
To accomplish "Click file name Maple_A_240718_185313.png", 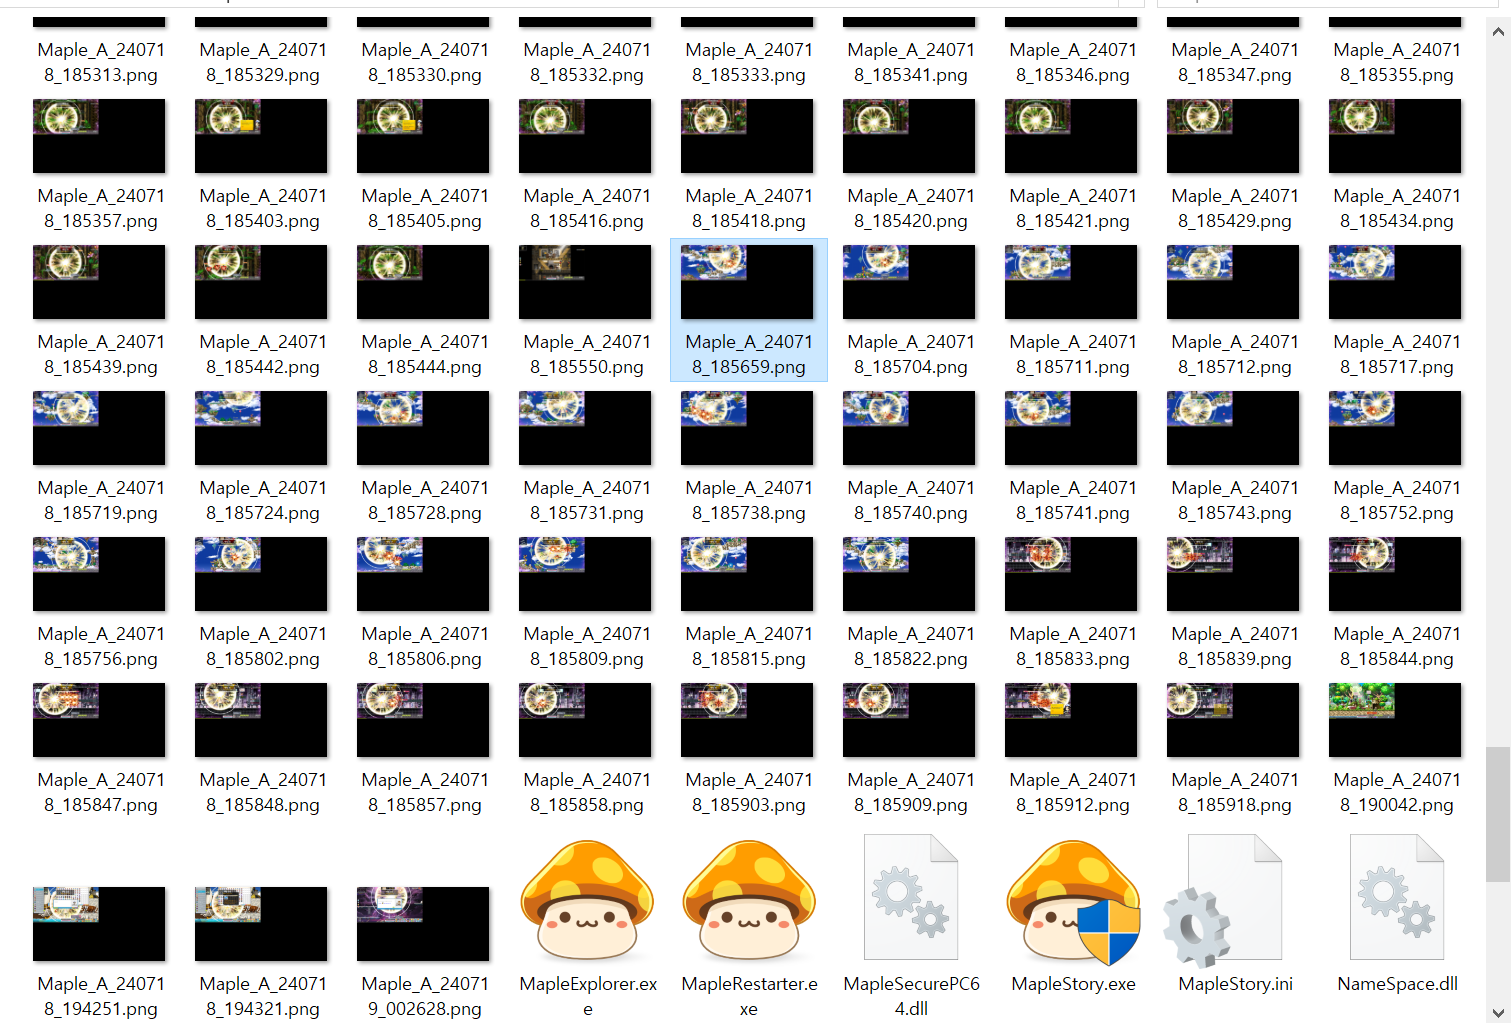I will click(x=101, y=62).
